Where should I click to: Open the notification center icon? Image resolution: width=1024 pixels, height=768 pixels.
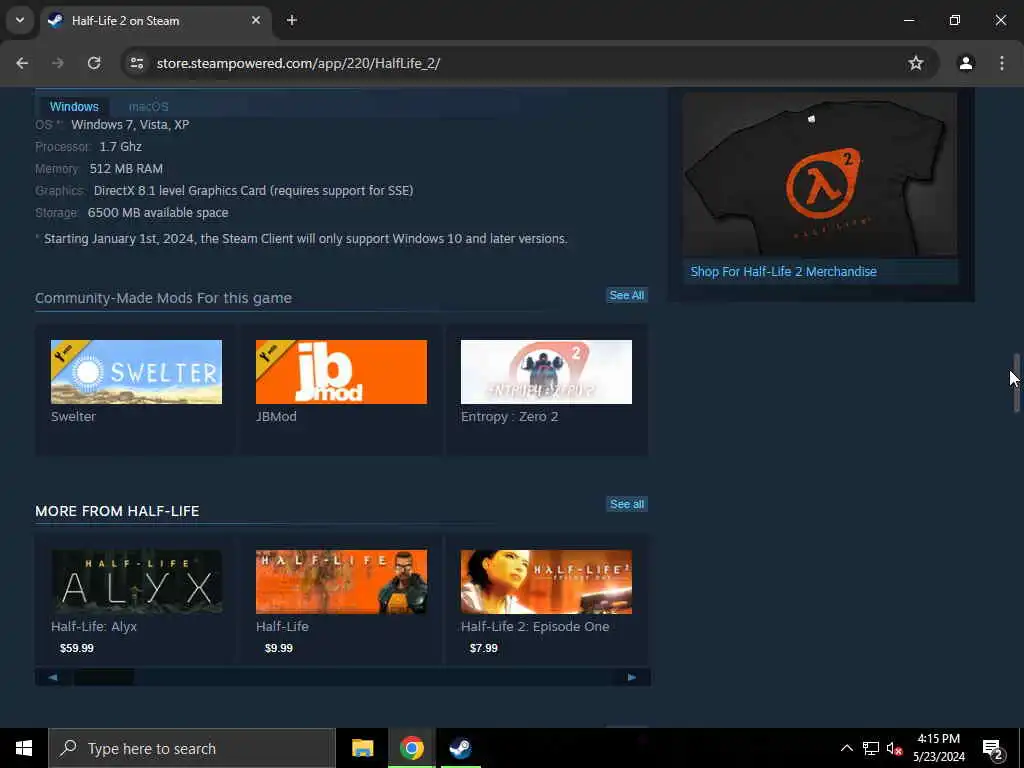pyautogui.click(x=993, y=748)
